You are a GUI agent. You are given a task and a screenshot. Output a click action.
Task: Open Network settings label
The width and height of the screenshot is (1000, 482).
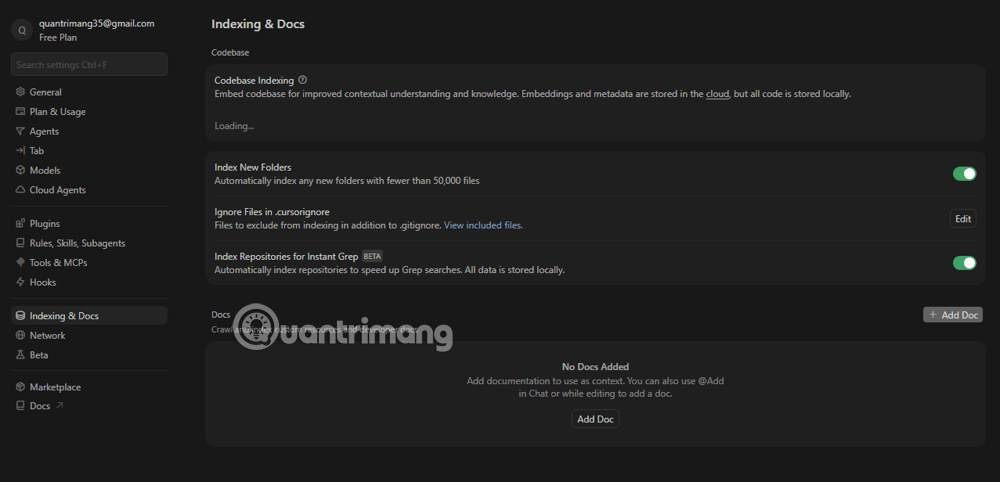click(48, 335)
